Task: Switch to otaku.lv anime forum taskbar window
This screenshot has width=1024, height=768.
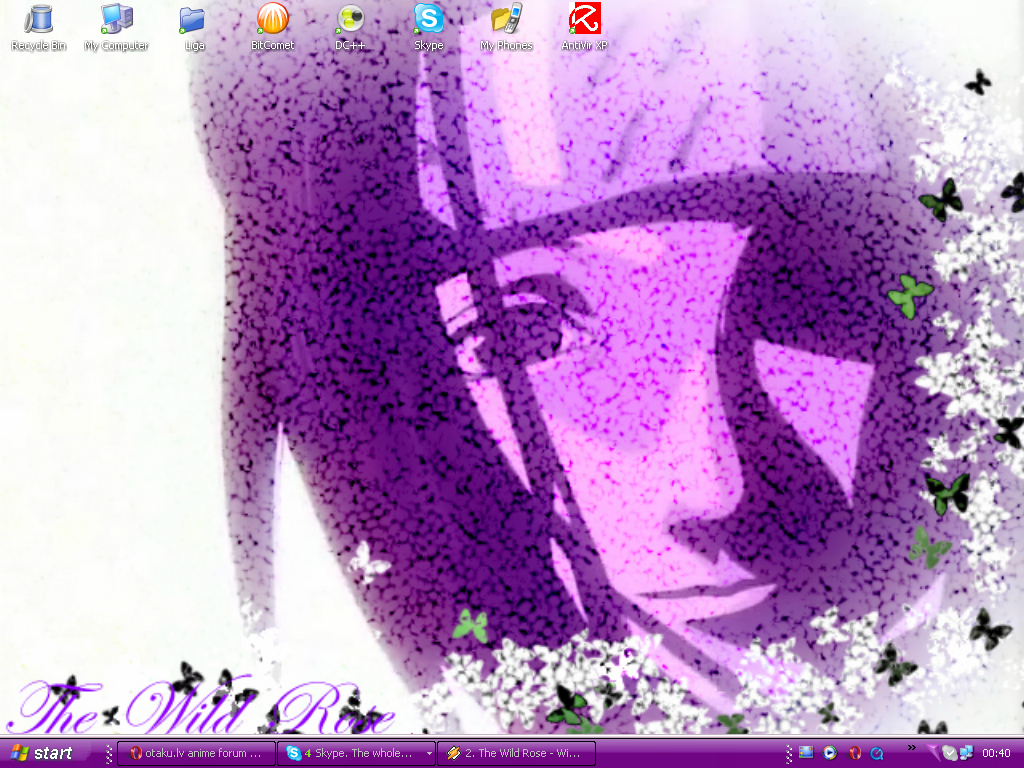Action: pyautogui.click(x=197, y=753)
